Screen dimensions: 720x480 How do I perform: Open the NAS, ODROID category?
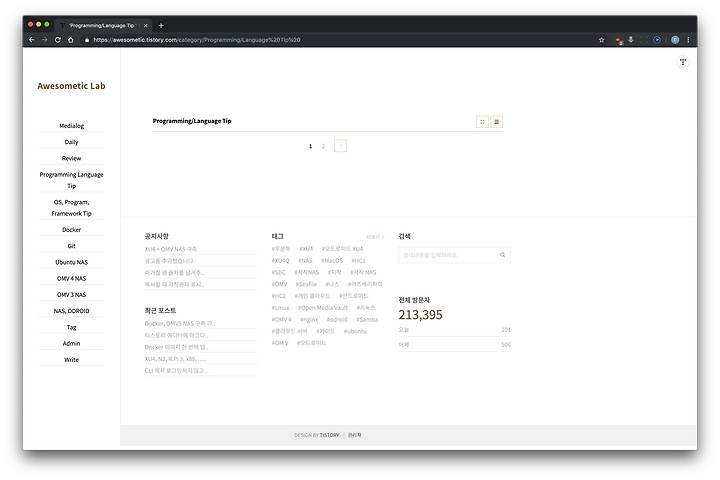(x=72, y=311)
